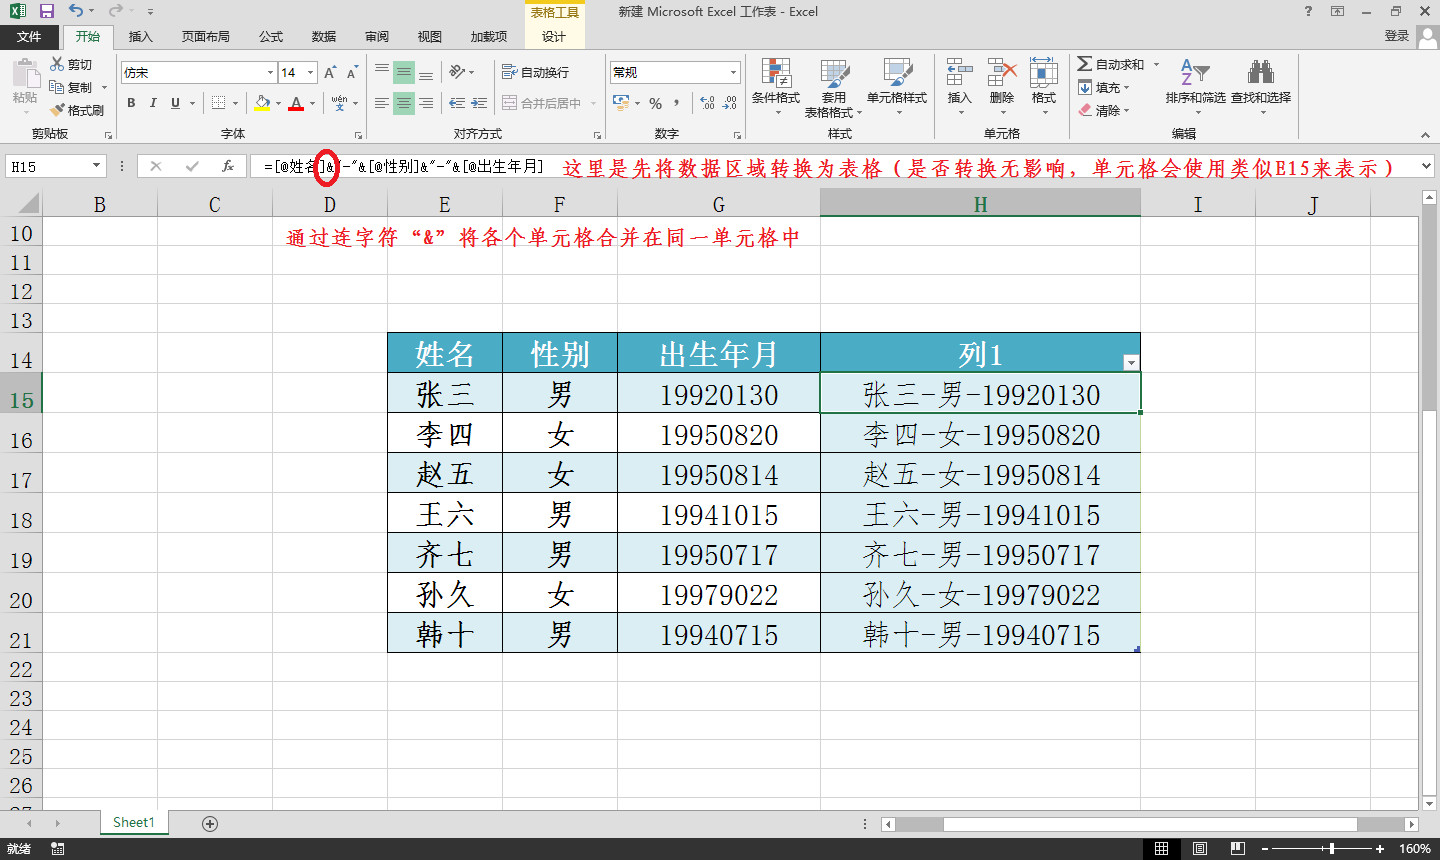Click the increase decimal icon

(708, 103)
